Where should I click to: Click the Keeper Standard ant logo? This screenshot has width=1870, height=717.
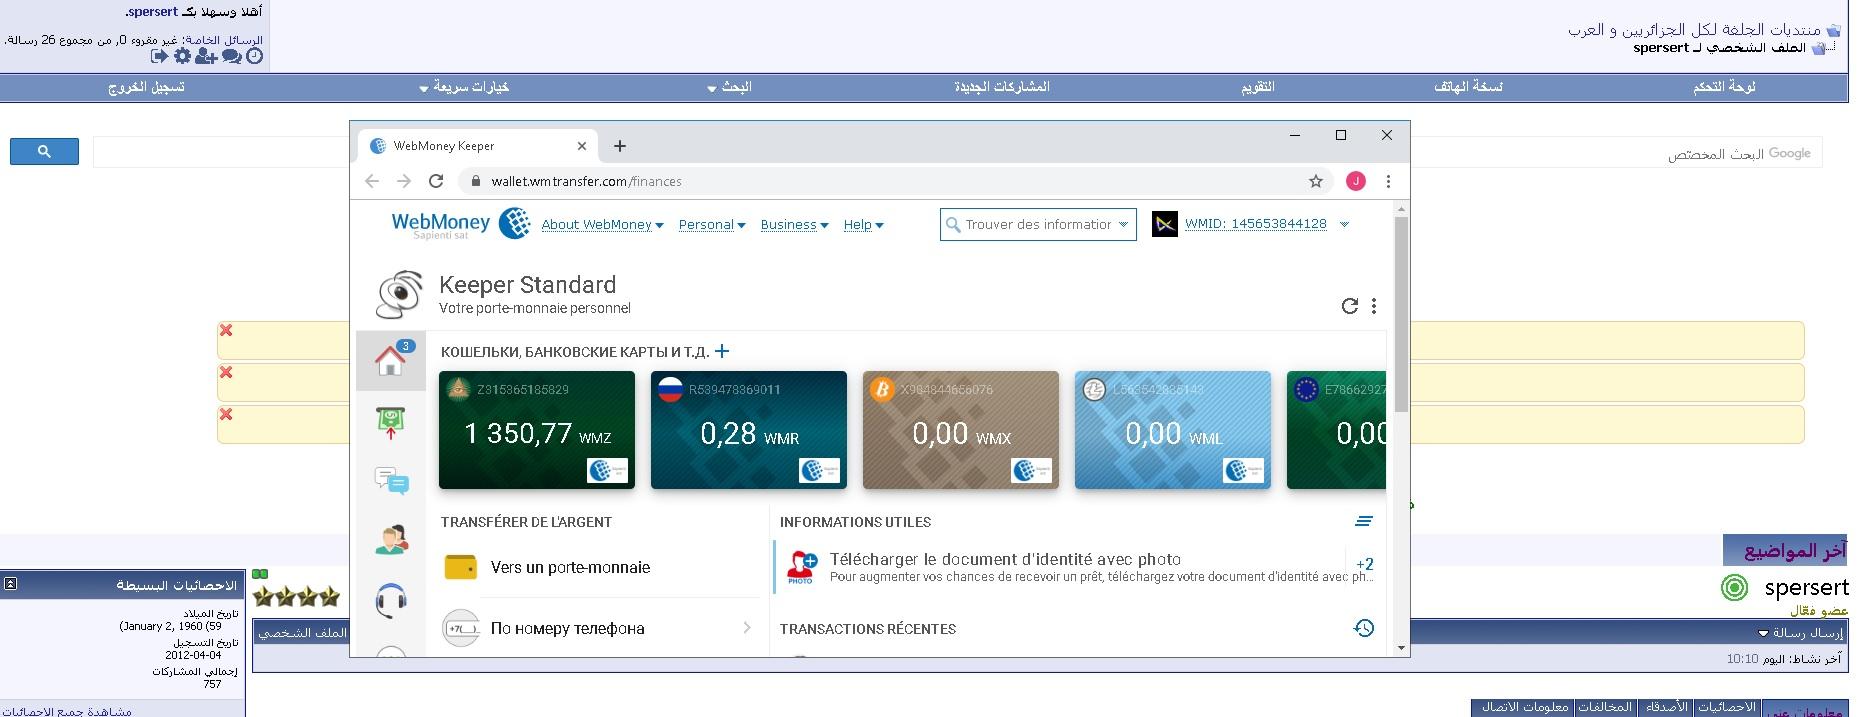[x=398, y=295]
